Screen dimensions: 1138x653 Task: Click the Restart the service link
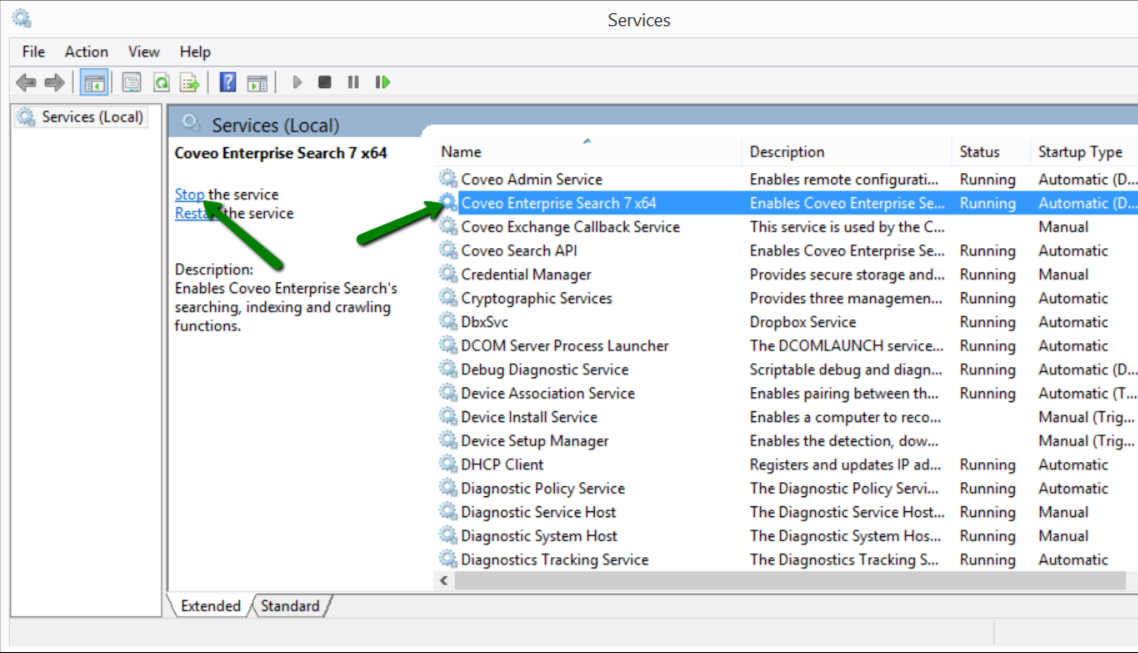pos(197,213)
